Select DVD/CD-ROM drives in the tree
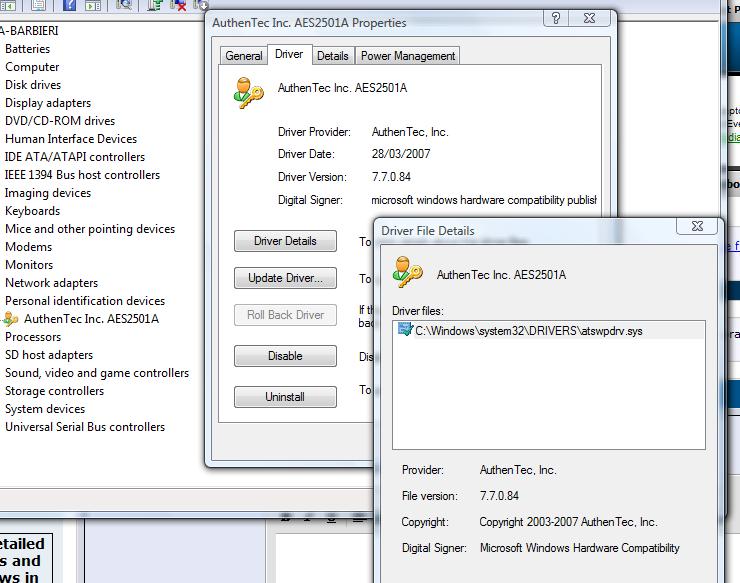 tap(60, 121)
